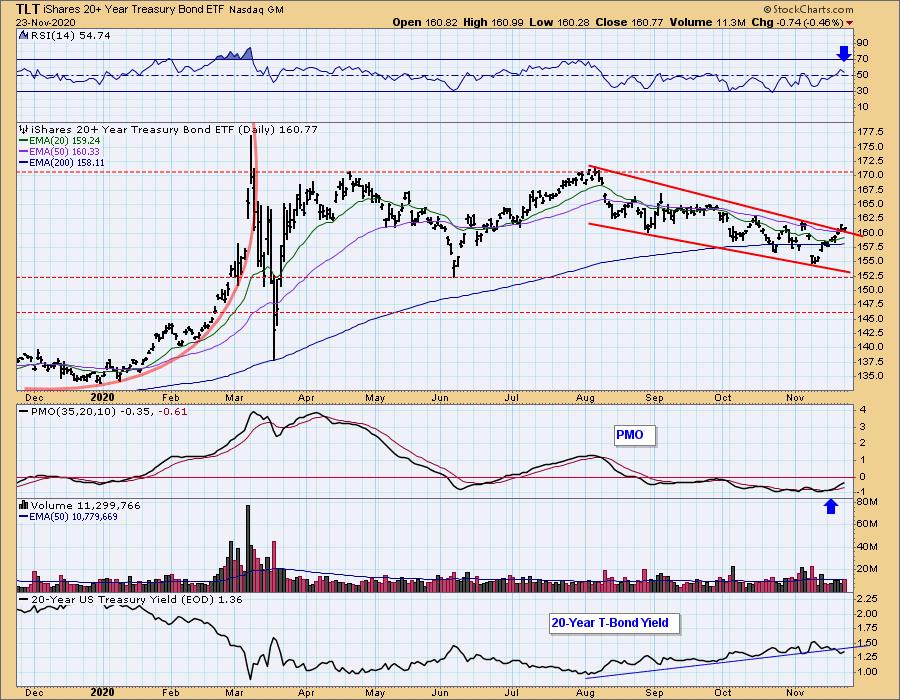The height and width of the screenshot is (700, 900).
Task: Click the iShares 20+ Year Treasury Bond ETF header title
Action: coord(135,10)
